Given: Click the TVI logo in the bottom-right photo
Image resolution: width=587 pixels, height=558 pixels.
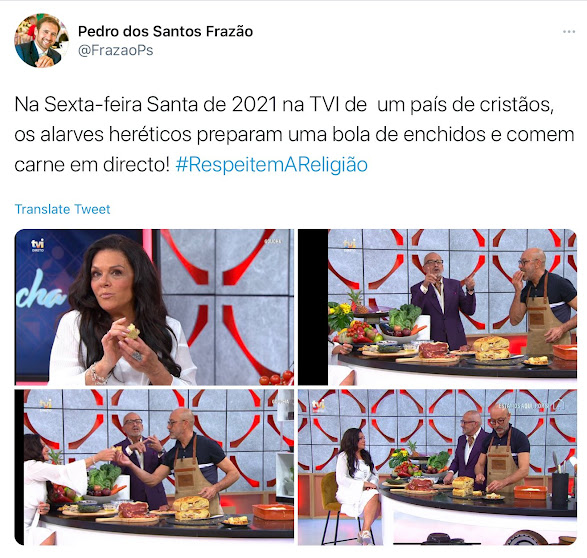Looking at the screenshot, I should coord(319,405).
